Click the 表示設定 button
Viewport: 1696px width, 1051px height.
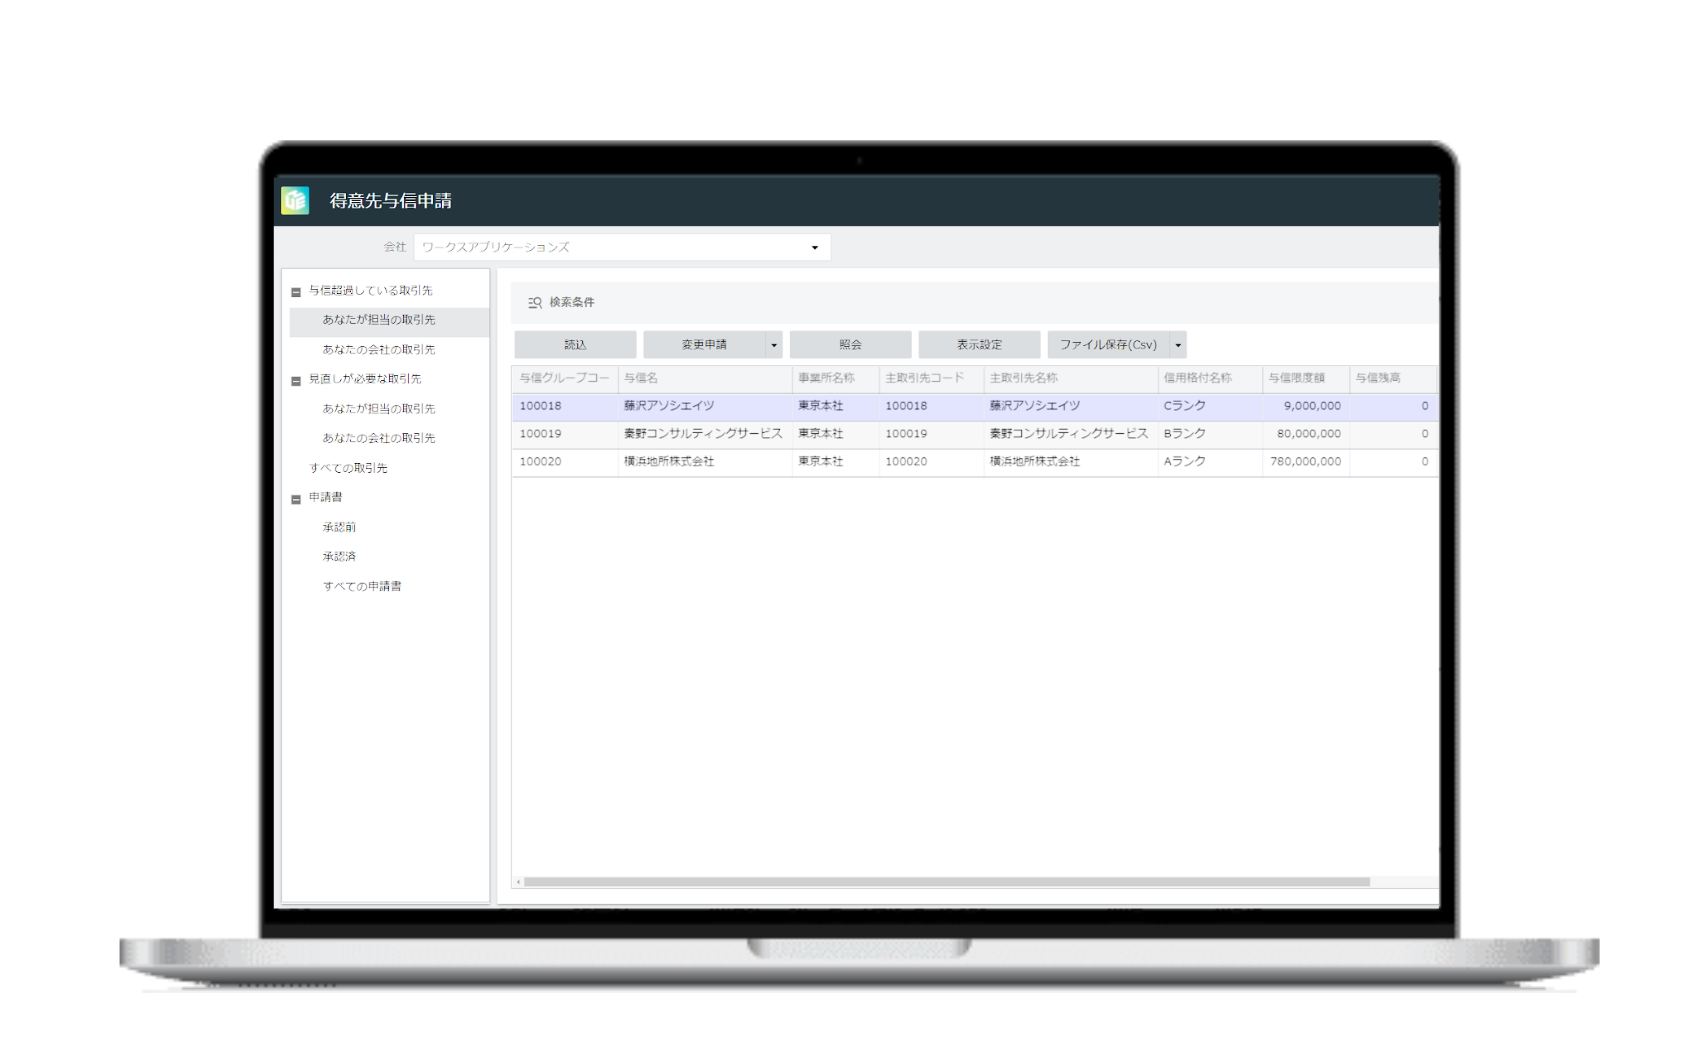coord(979,345)
